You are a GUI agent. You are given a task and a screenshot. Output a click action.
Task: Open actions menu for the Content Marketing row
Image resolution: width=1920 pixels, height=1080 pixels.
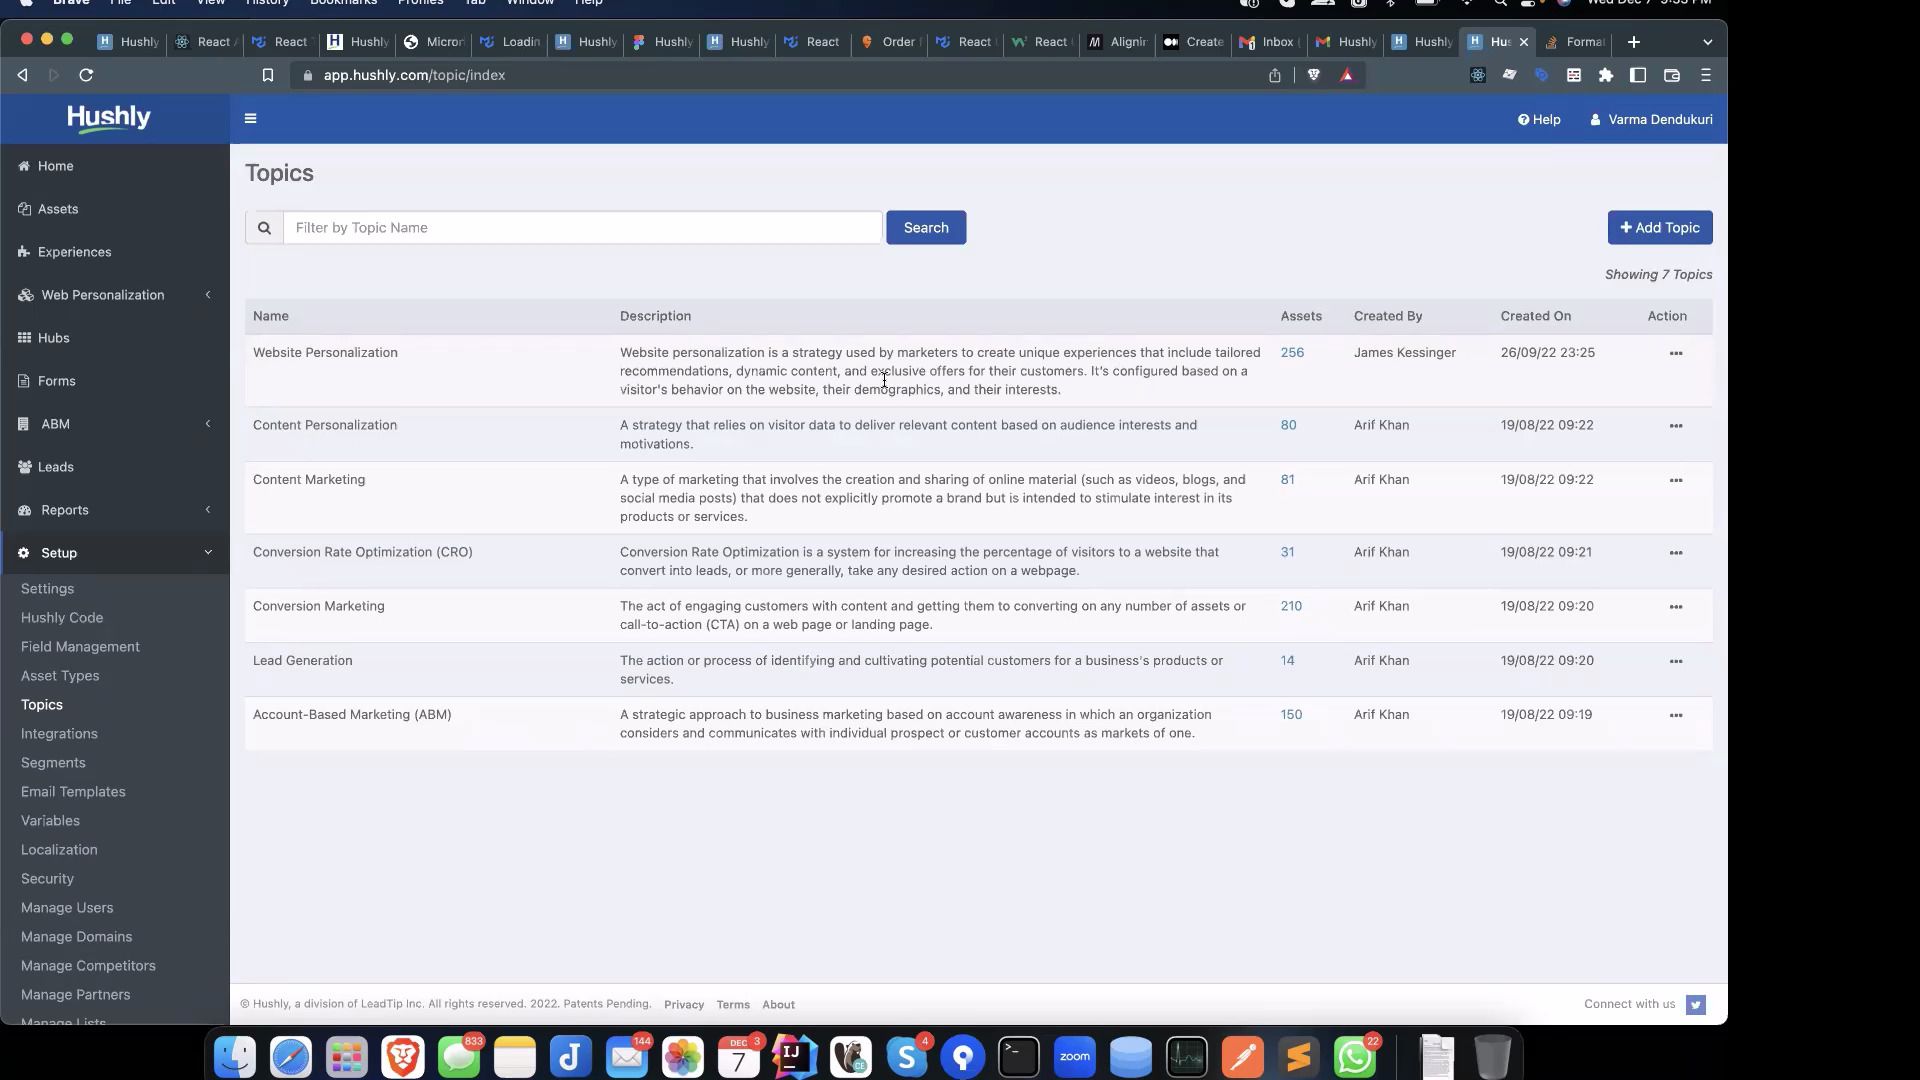point(1676,480)
